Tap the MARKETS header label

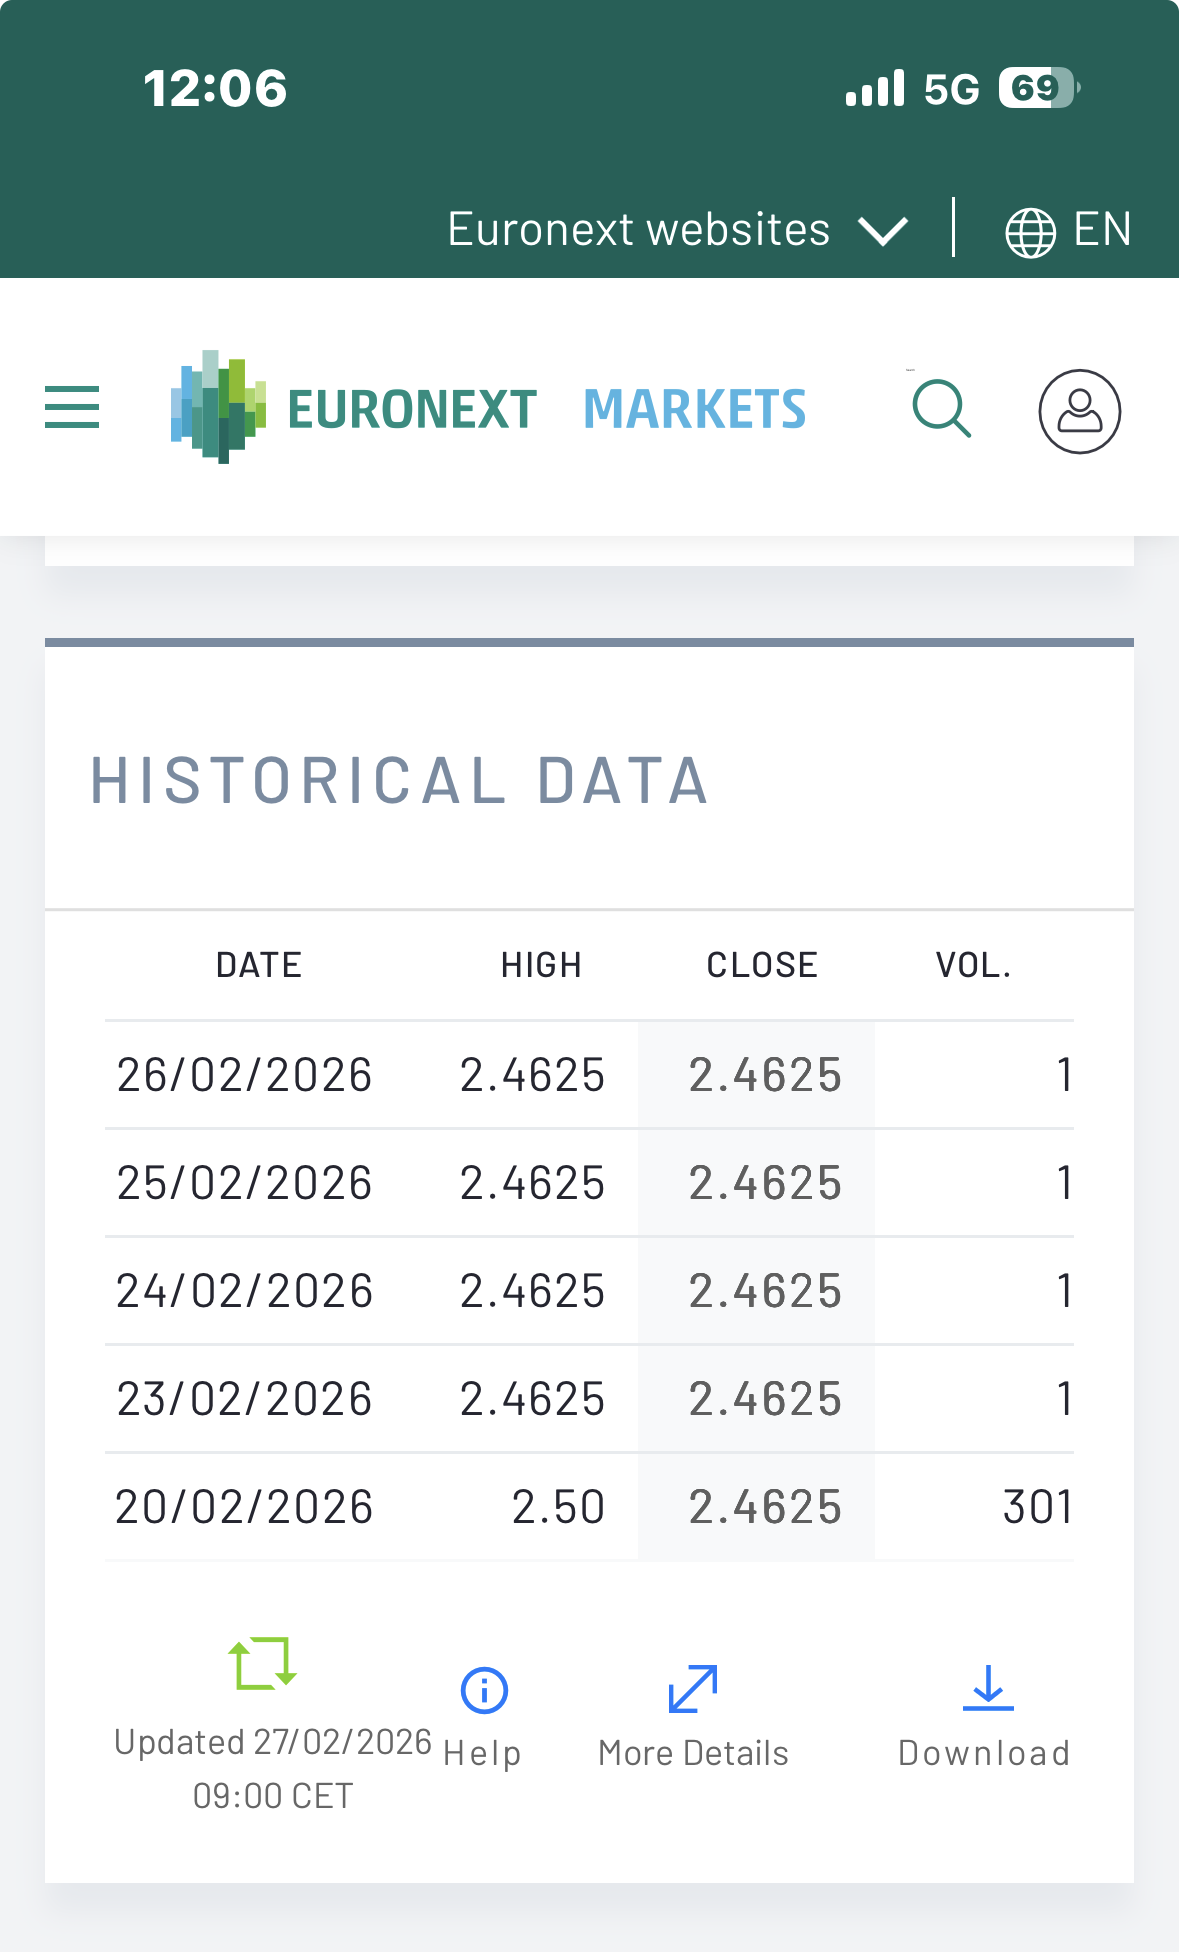[694, 410]
